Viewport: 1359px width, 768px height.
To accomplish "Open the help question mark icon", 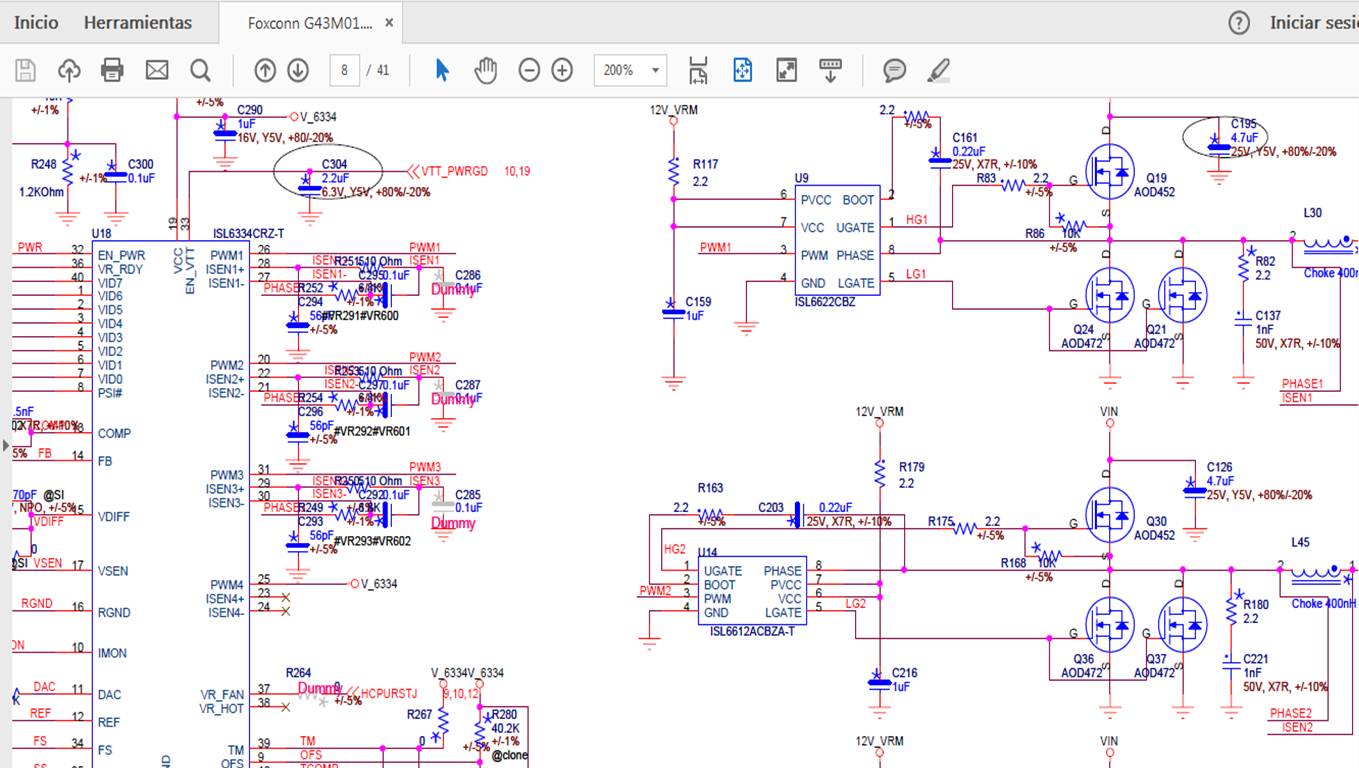I will (1239, 23).
